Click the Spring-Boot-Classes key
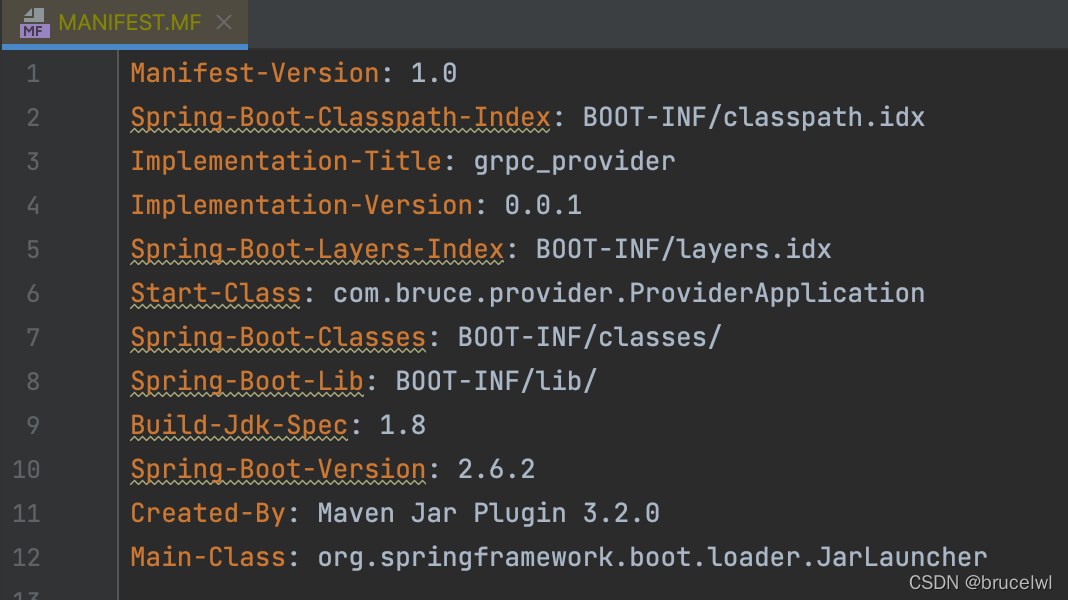This screenshot has width=1068, height=600. (278, 337)
